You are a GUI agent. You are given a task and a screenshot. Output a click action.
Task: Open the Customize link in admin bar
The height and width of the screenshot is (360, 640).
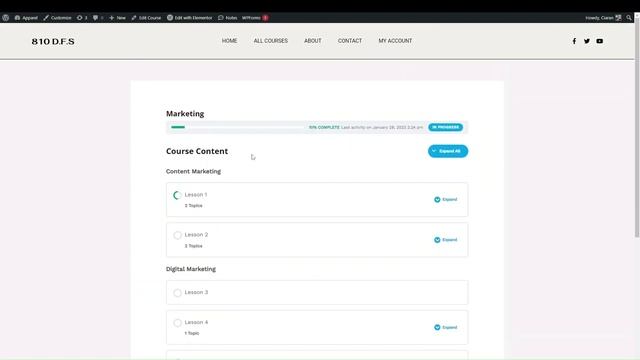click(57, 18)
